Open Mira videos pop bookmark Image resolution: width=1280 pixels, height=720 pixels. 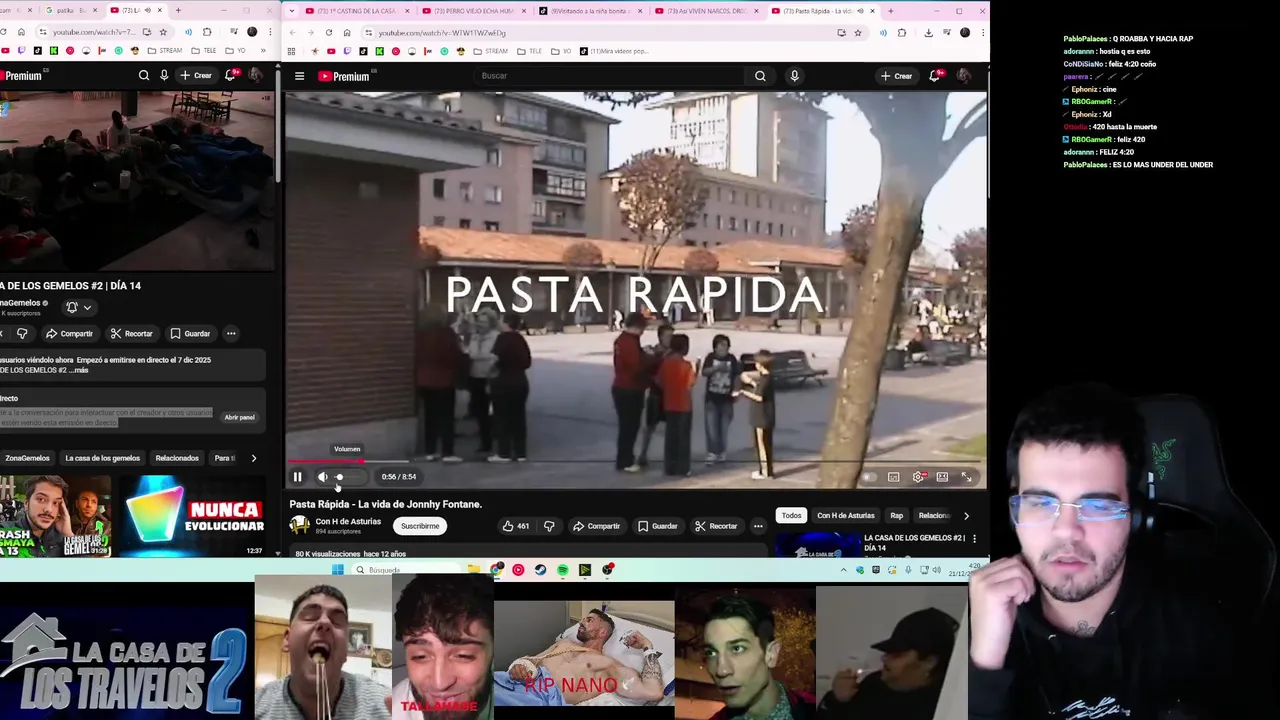(615, 51)
